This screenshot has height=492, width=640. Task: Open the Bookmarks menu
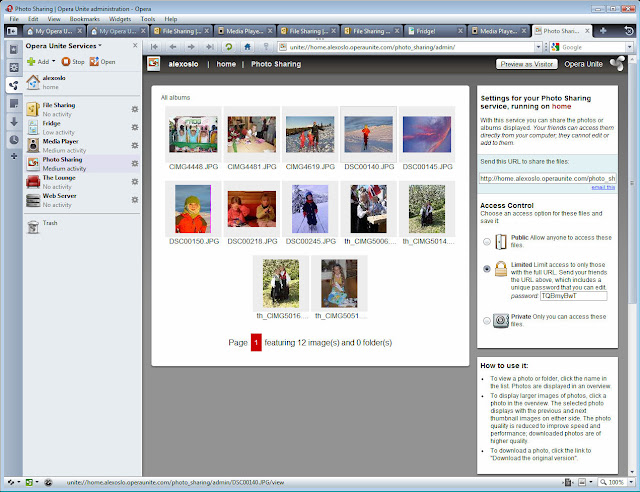click(84, 19)
